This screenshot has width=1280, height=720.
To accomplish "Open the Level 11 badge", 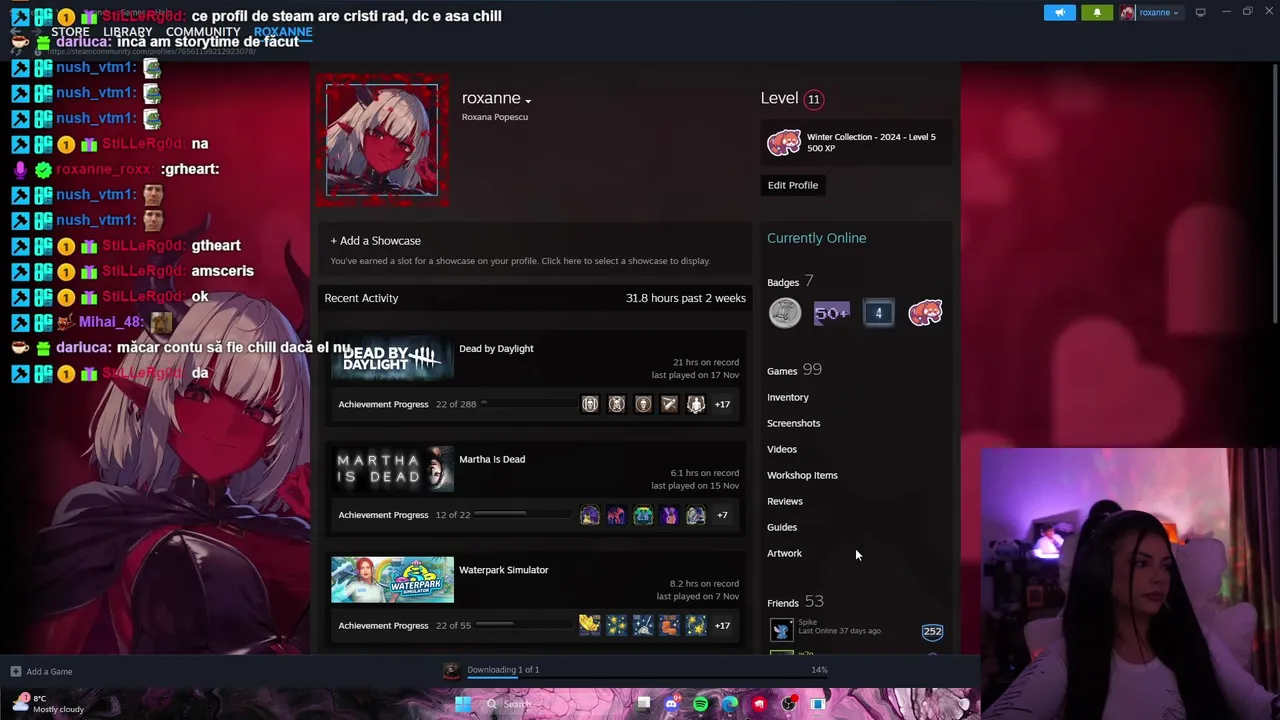I will tap(814, 99).
